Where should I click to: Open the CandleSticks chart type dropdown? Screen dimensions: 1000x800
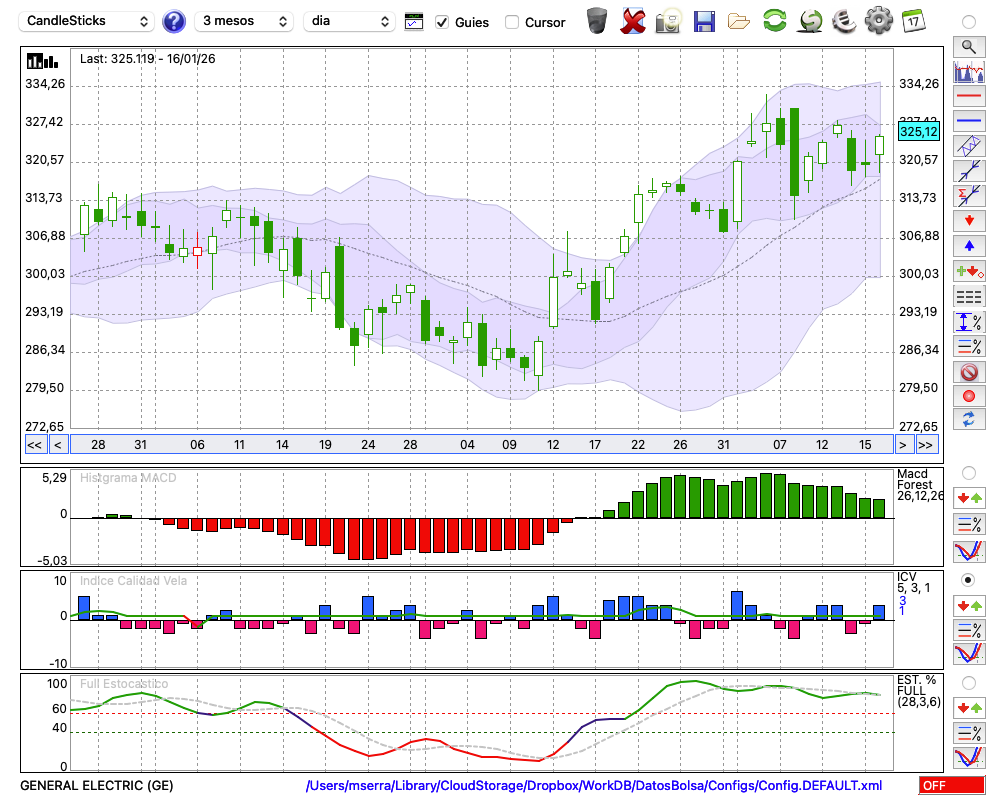[x=88, y=21]
